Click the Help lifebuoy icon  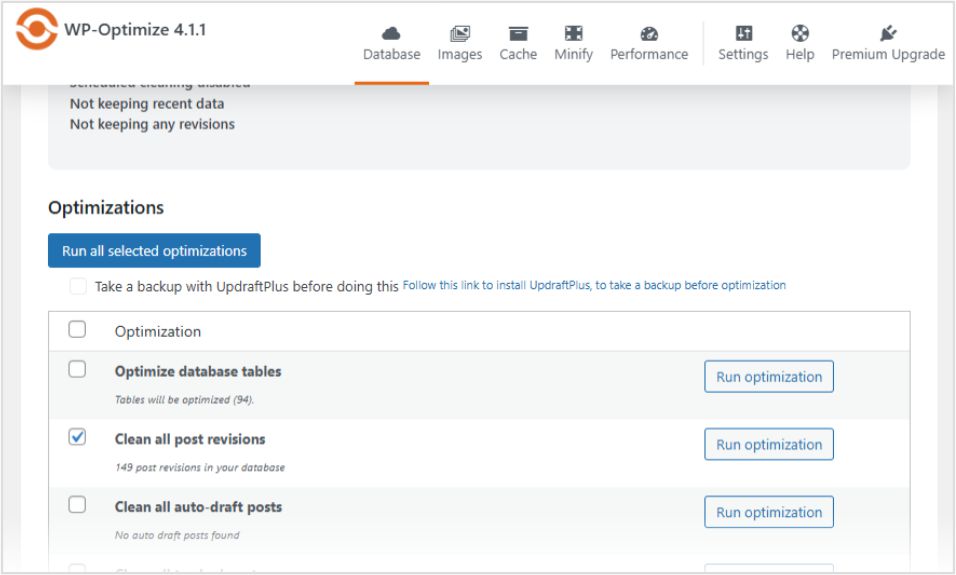tap(800, 33)
